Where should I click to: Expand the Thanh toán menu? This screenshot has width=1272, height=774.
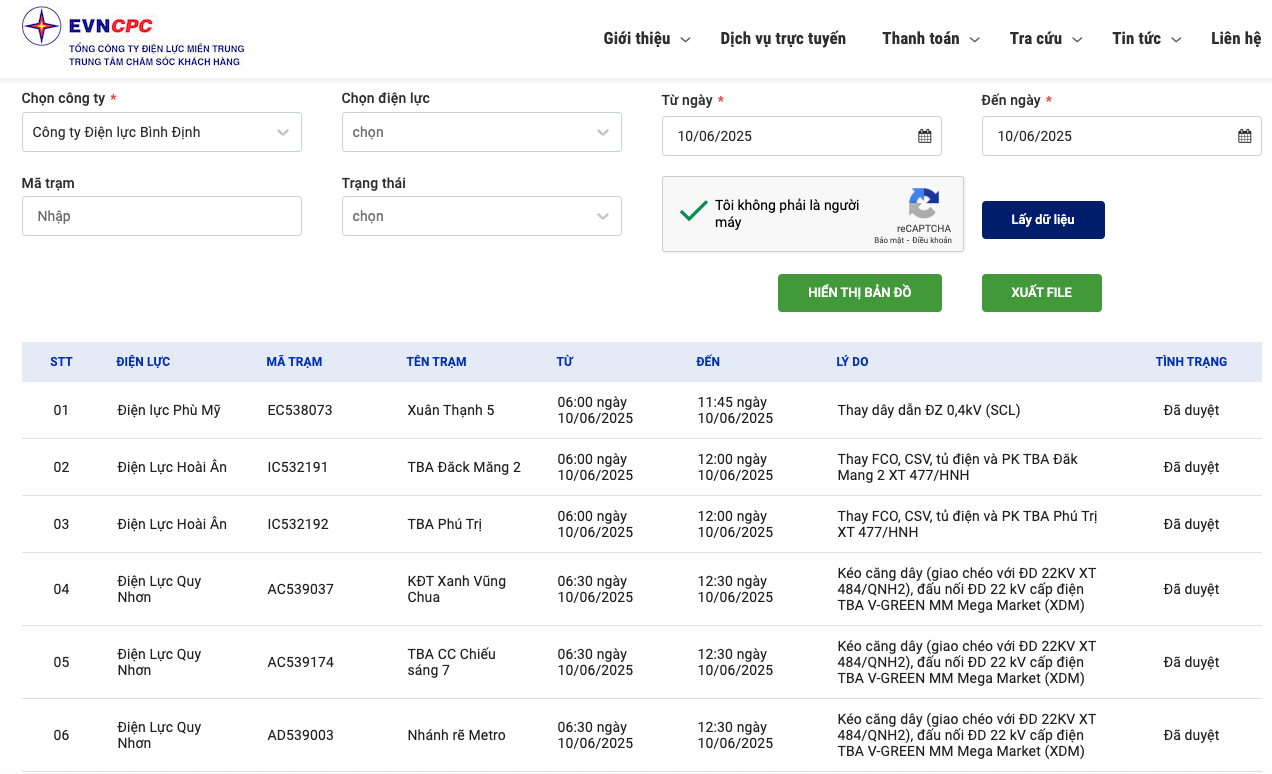click(930, 39)
